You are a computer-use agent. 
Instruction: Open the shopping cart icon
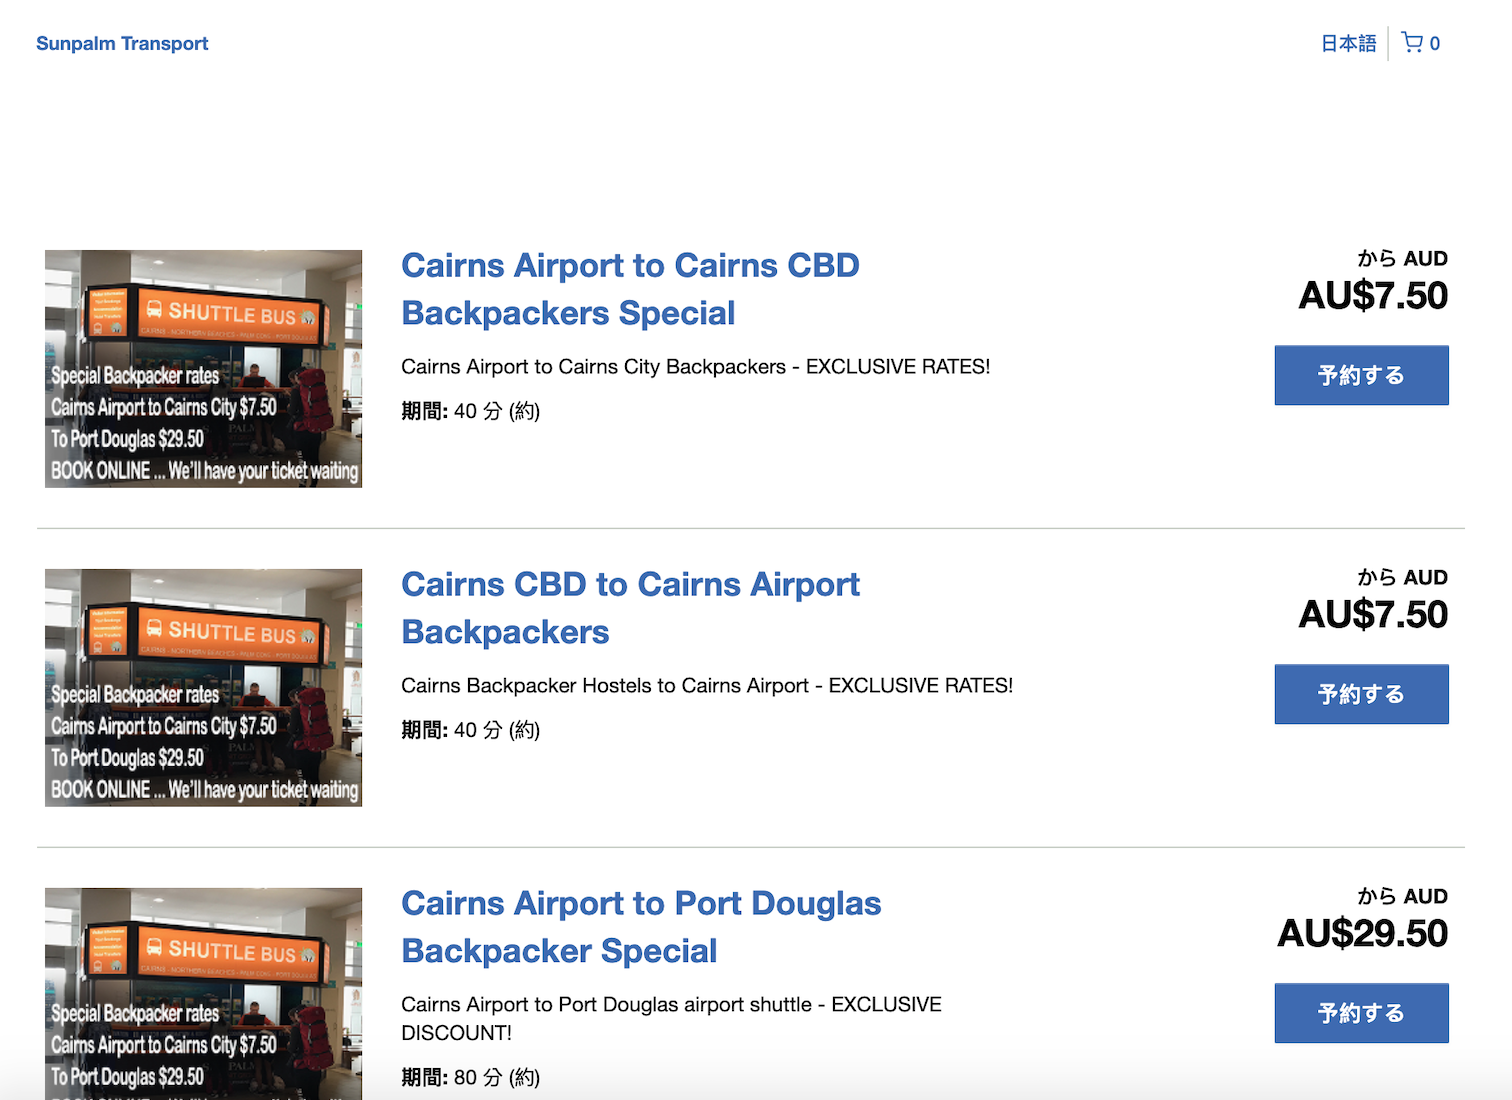click(1412, 43)
